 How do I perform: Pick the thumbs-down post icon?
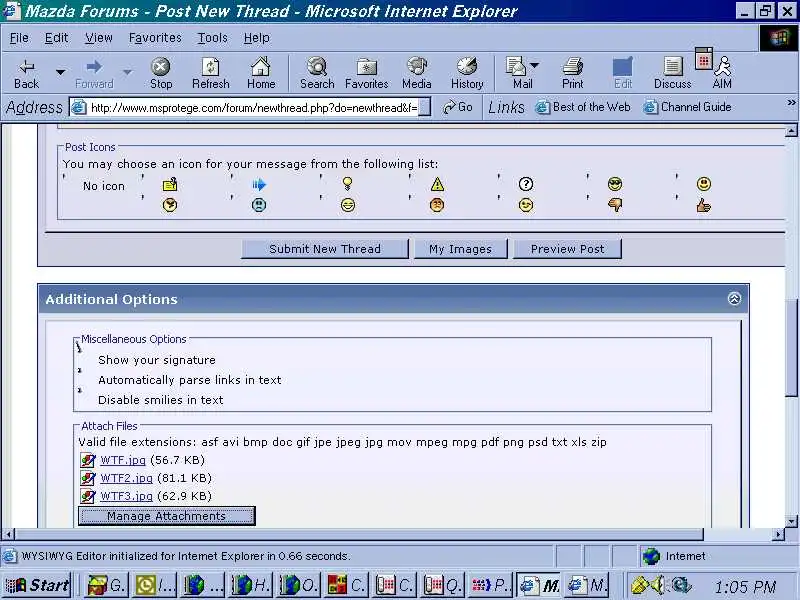point(616,205)
